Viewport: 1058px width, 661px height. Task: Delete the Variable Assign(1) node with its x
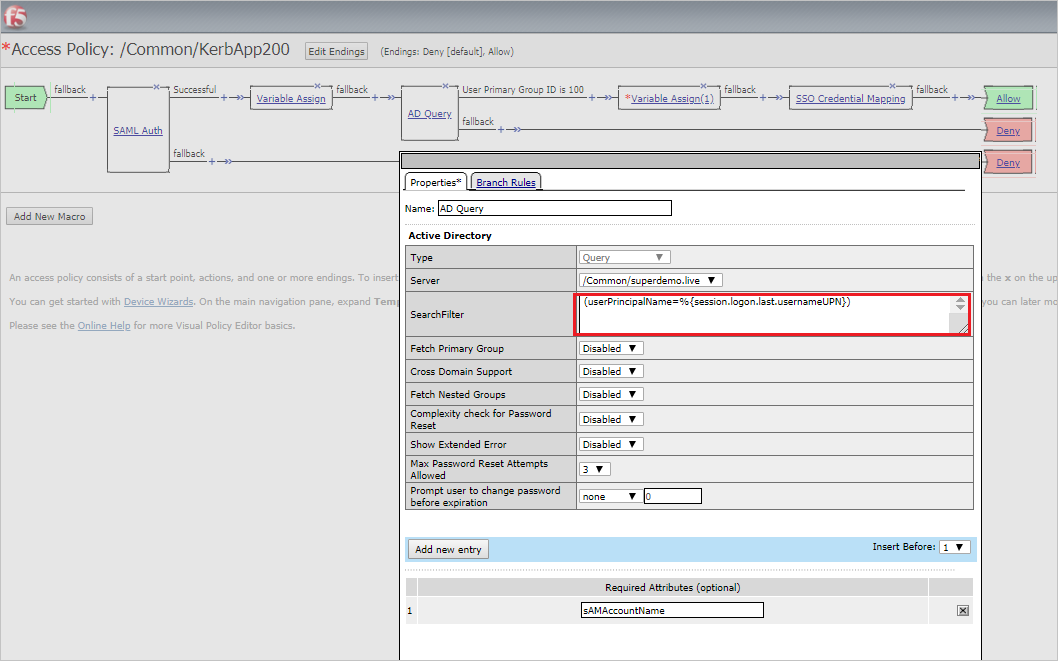[x=704, y=86]
